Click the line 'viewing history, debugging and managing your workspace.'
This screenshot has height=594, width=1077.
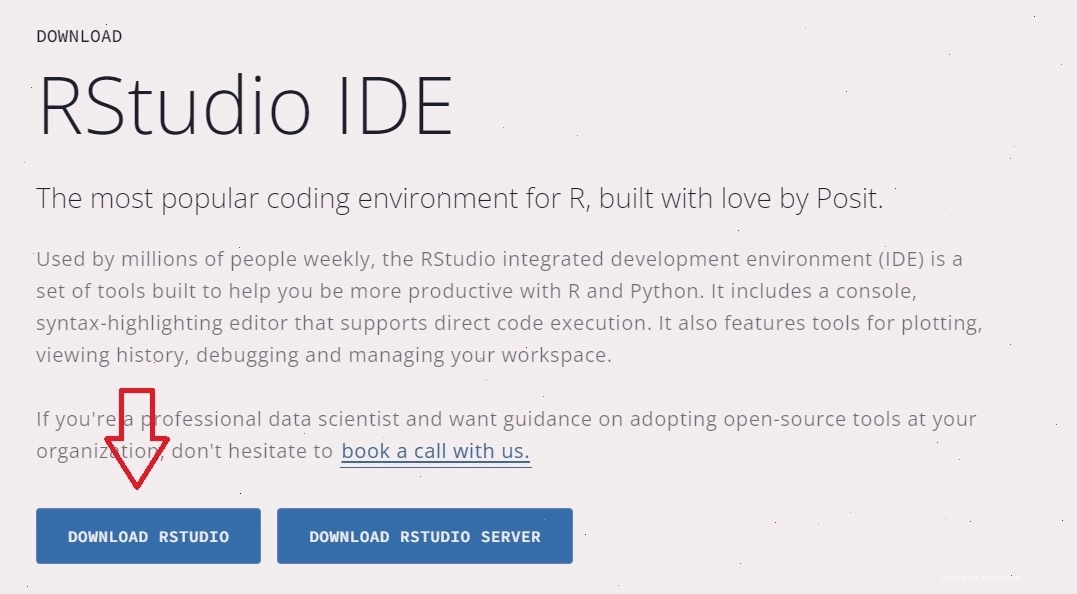point(324,355)
